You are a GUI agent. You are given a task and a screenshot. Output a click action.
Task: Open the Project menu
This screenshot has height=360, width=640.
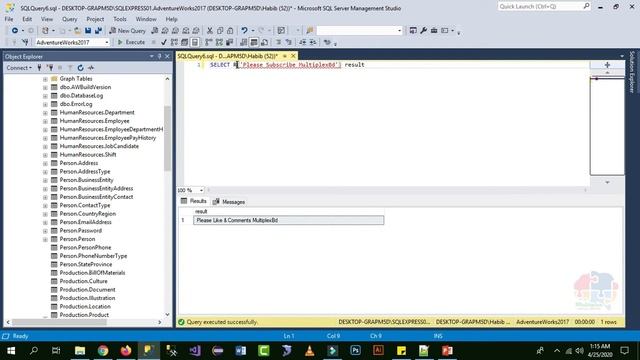(x=95, y=19)
